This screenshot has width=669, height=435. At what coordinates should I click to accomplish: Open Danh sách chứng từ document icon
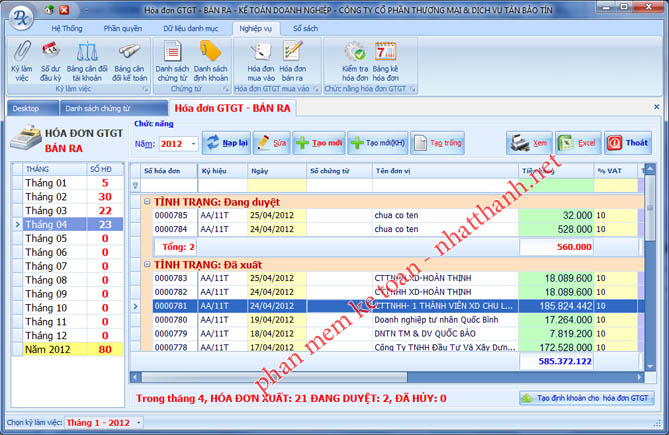[x=172, y=60]
